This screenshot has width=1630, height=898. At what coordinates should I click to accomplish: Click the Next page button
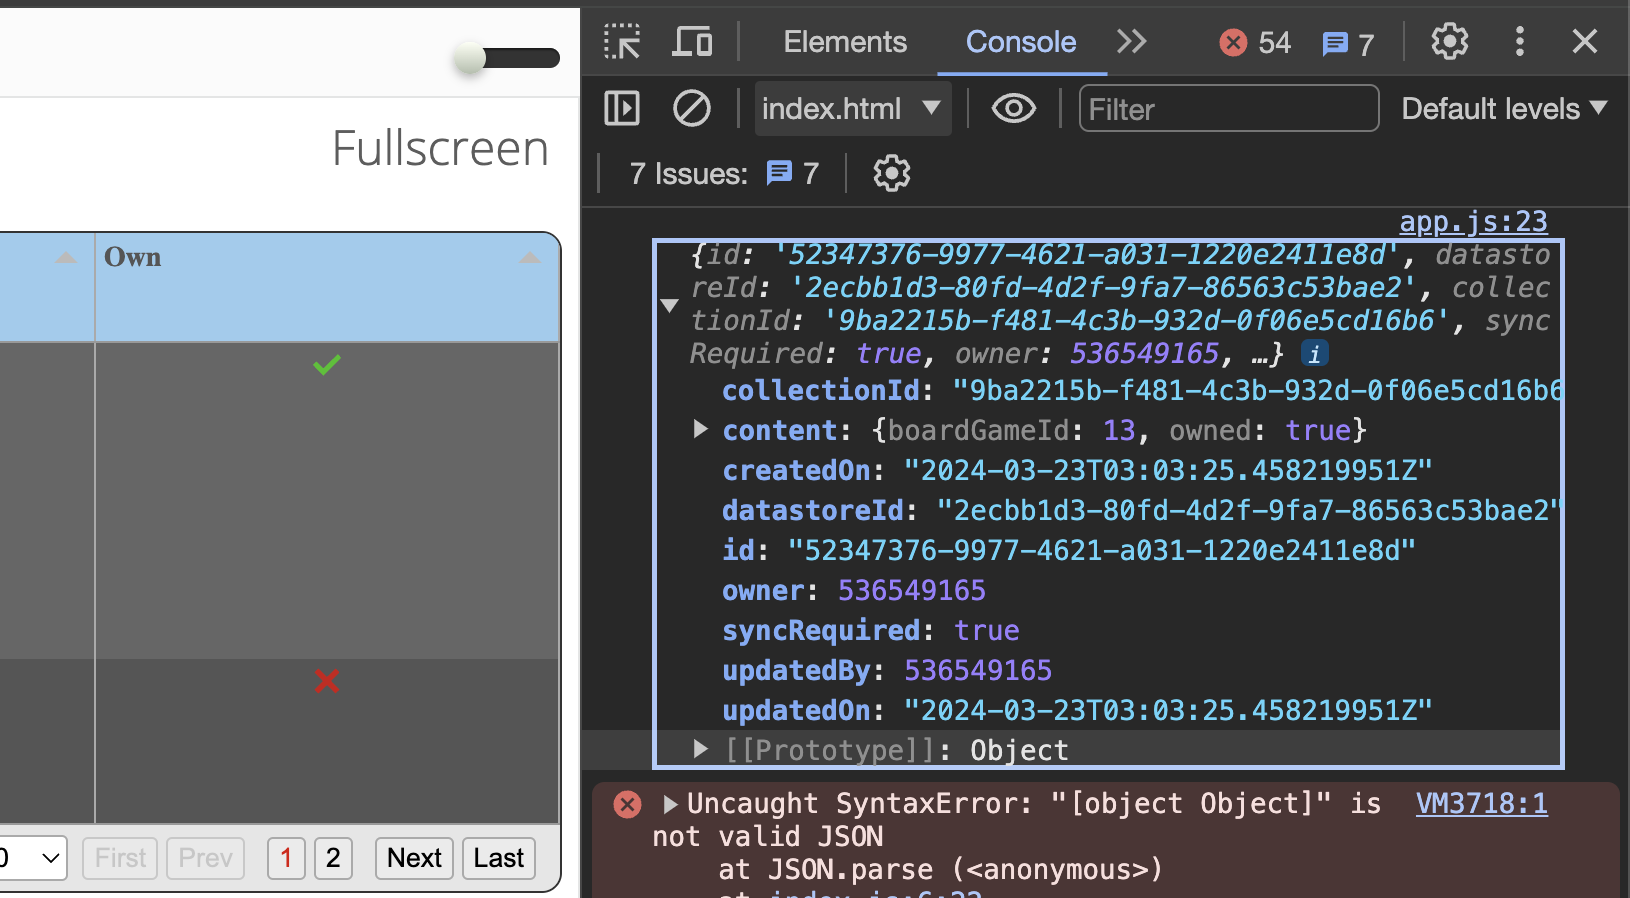click(x=414, y=858)
